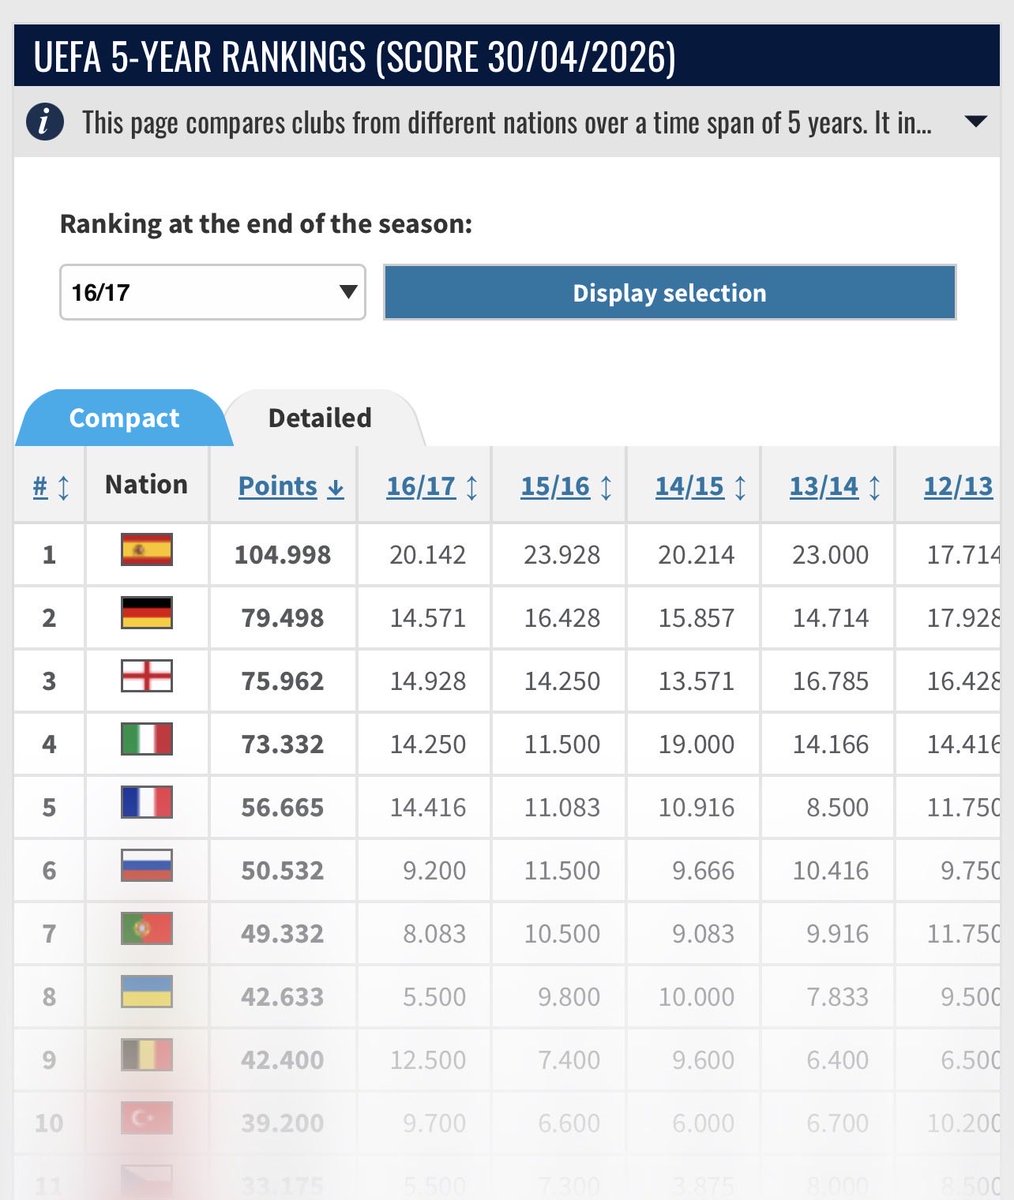Screen dimensions: 1014x1200
Task: Click the 10.916 cell in France's row
Action: click(696, 807)
